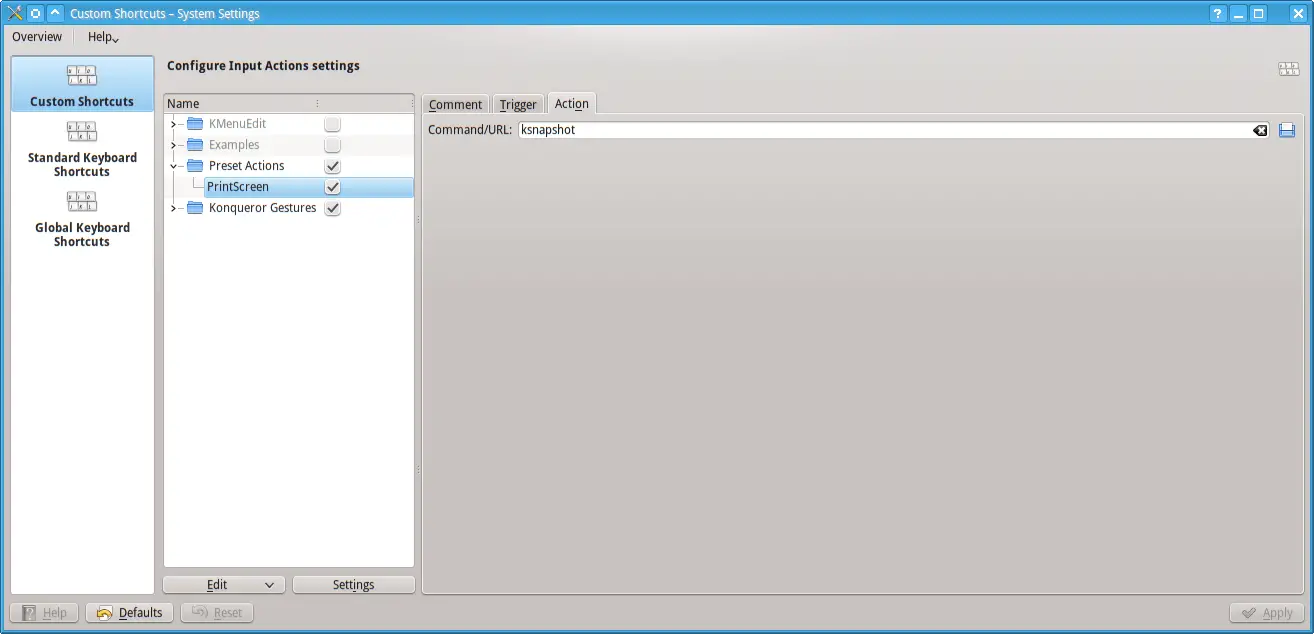Click the Defaults button

click(x=130, y=613)
